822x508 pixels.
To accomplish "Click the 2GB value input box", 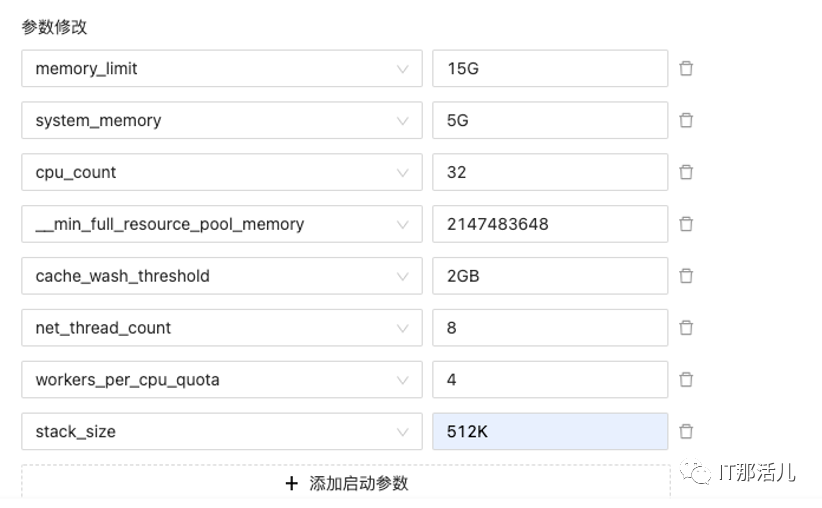I will [x=549, y=276].
